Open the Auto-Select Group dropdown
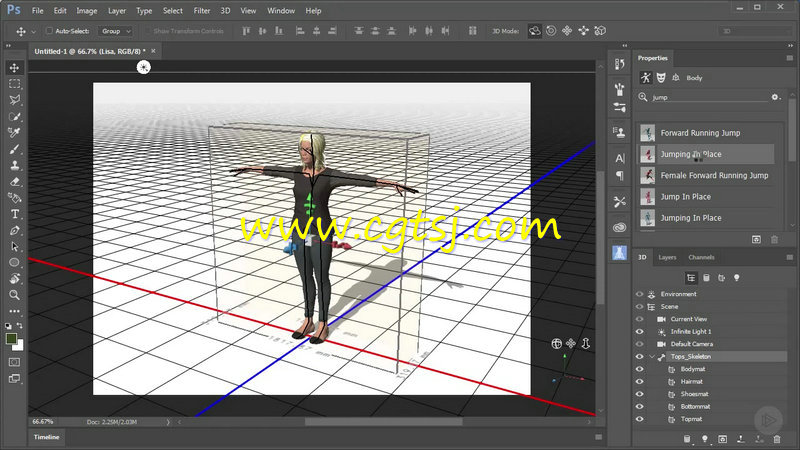 [x=115, y=31]
